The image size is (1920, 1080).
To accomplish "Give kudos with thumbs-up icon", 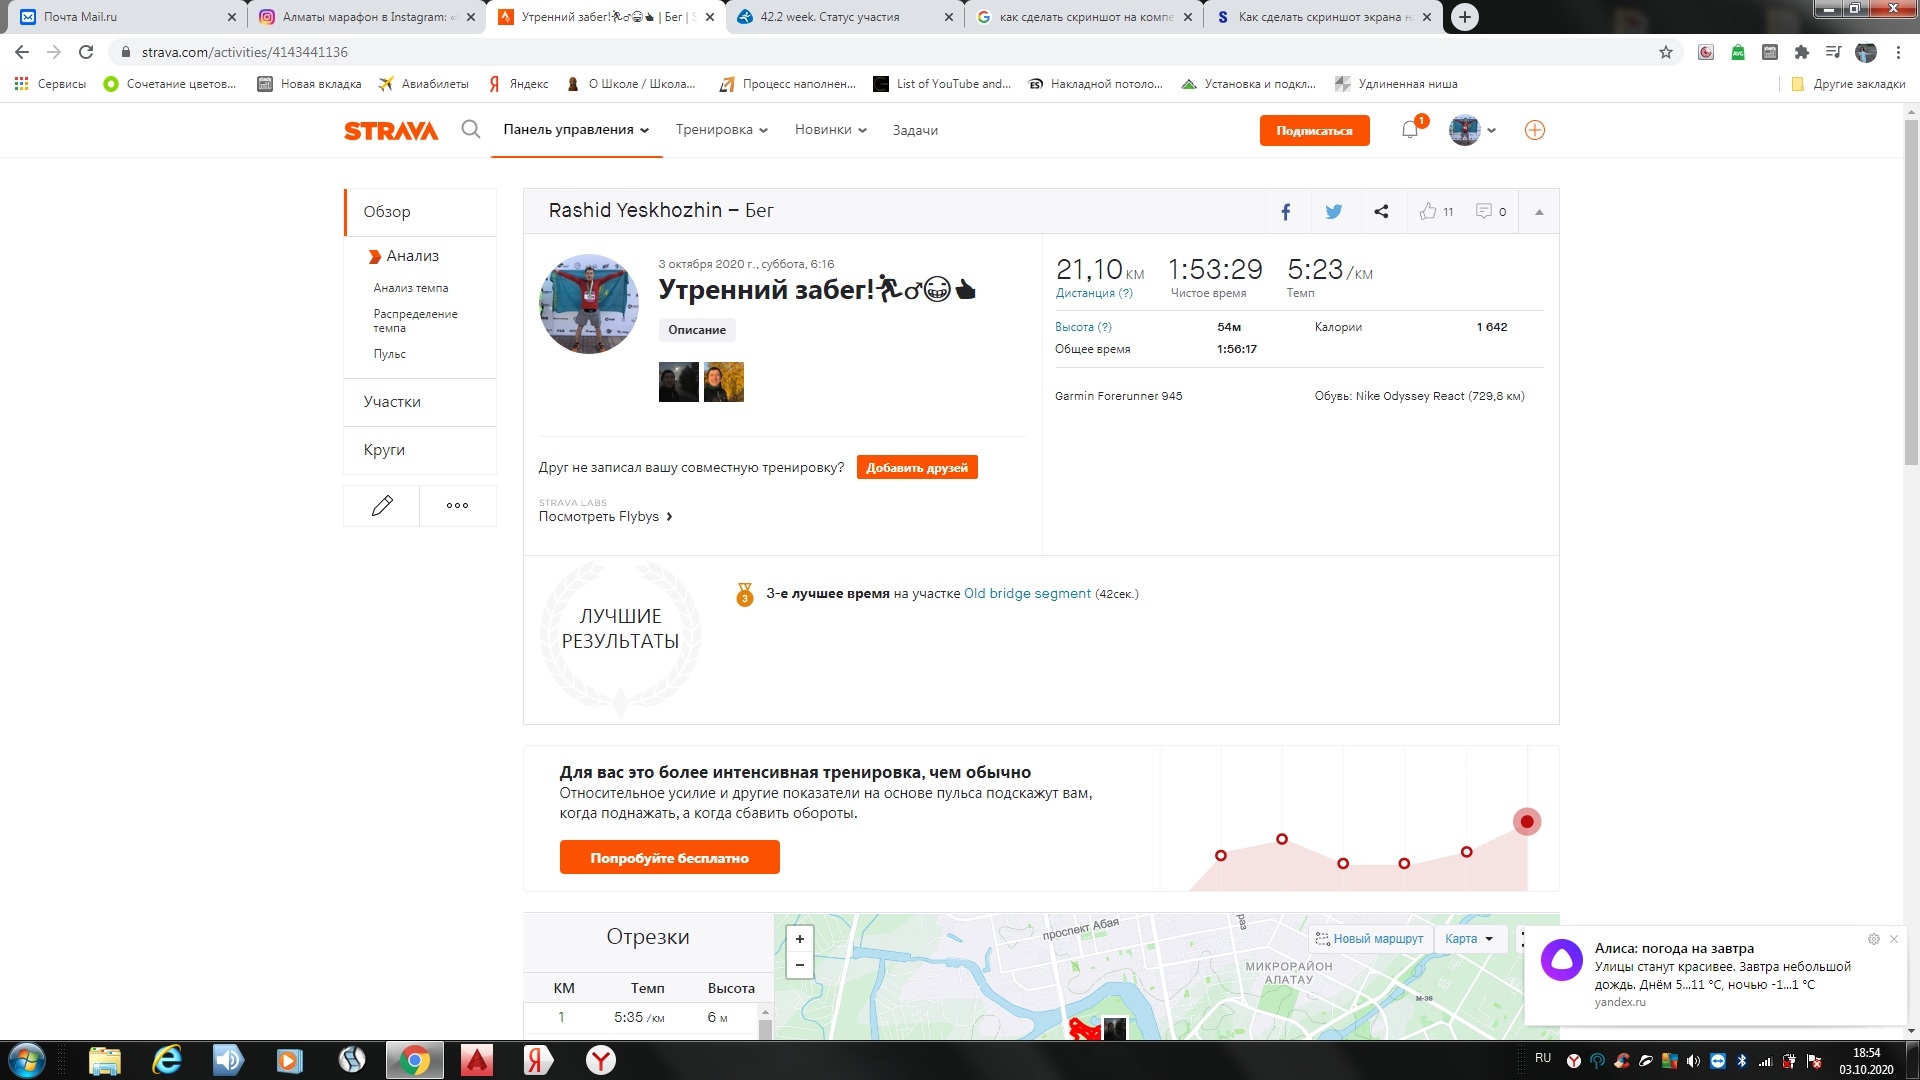I will pos(1428,211).
